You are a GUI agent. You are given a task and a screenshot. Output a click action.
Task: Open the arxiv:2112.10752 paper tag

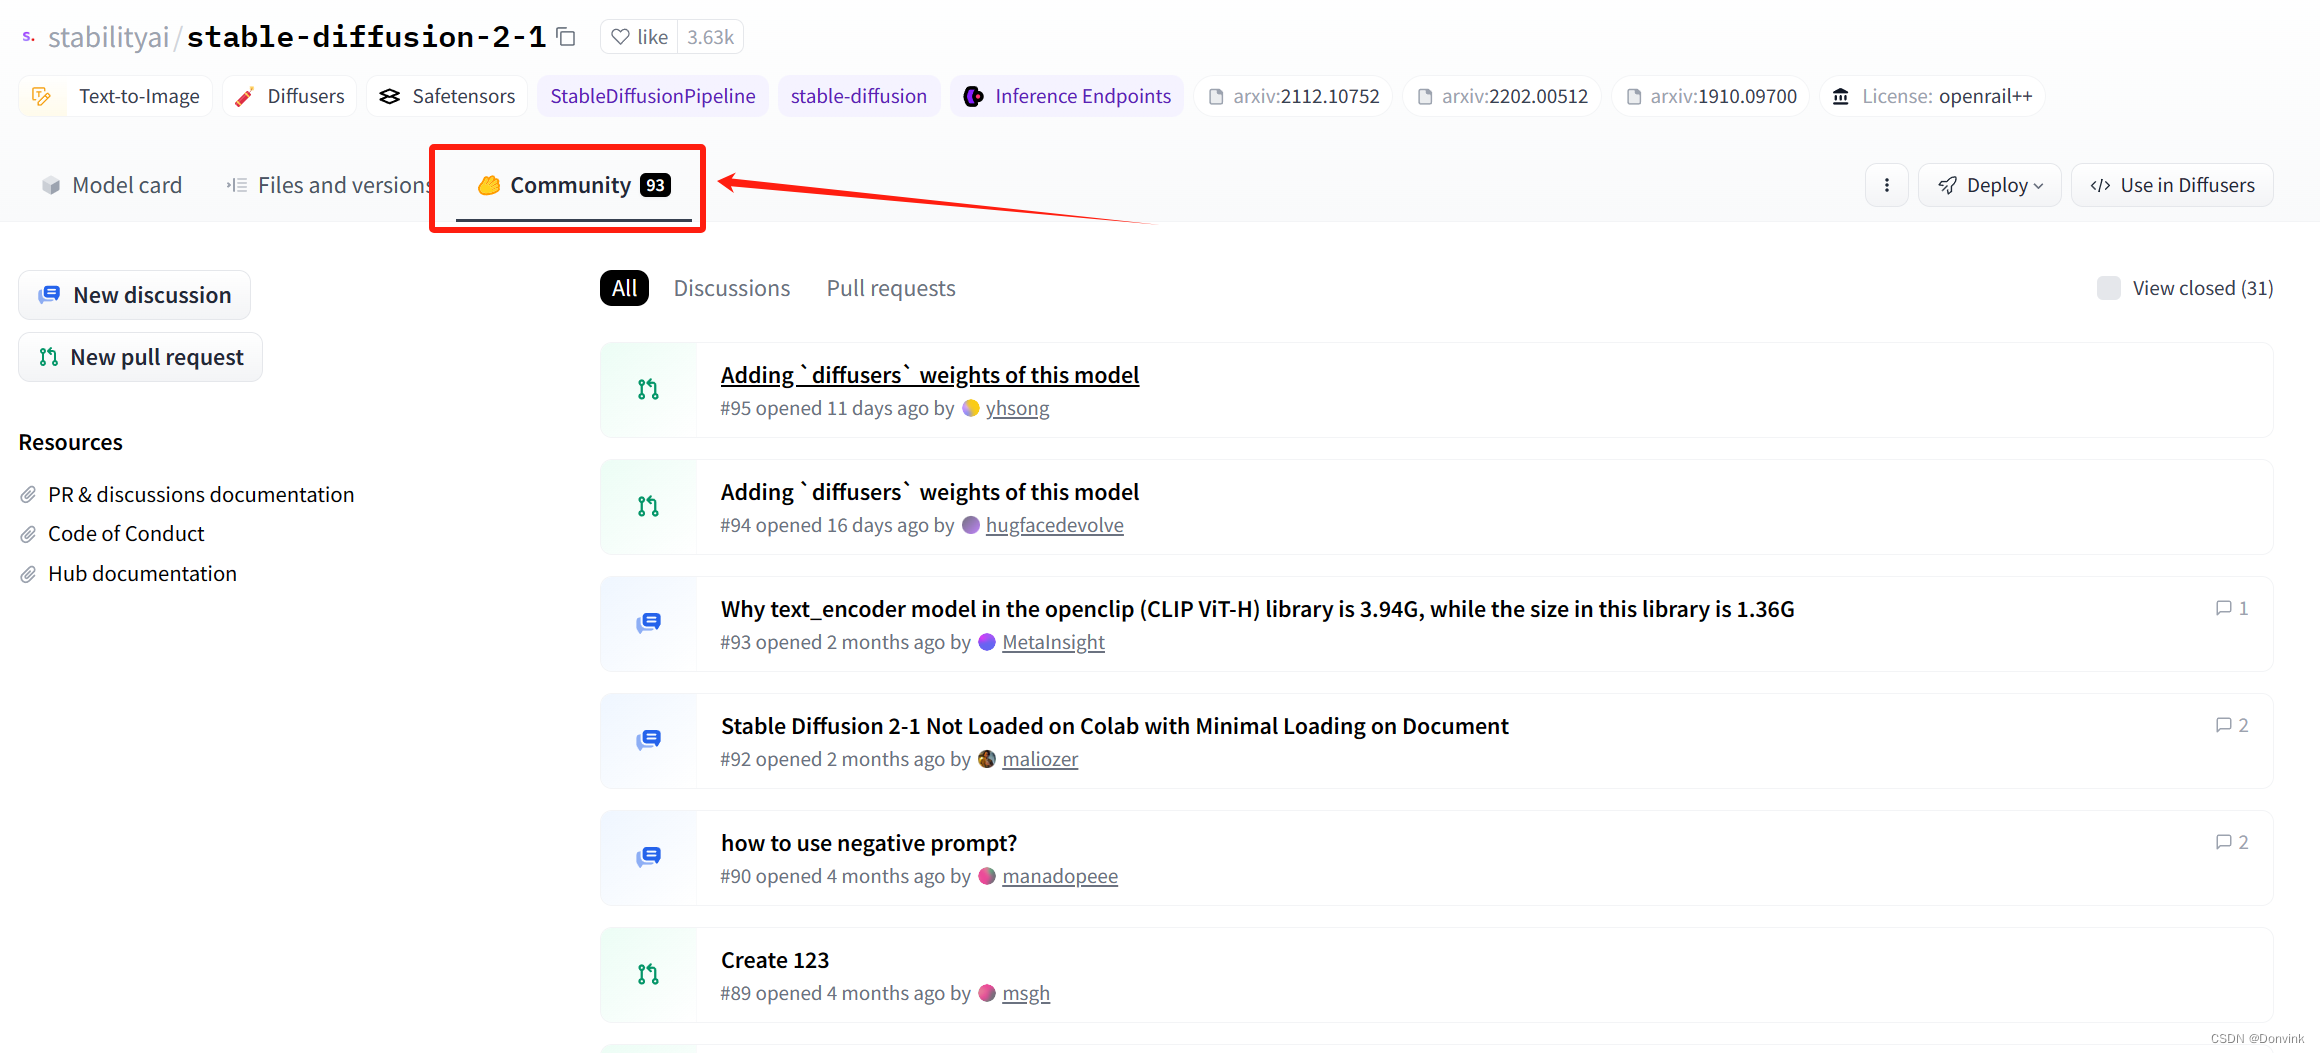(x=1294, y=96)
